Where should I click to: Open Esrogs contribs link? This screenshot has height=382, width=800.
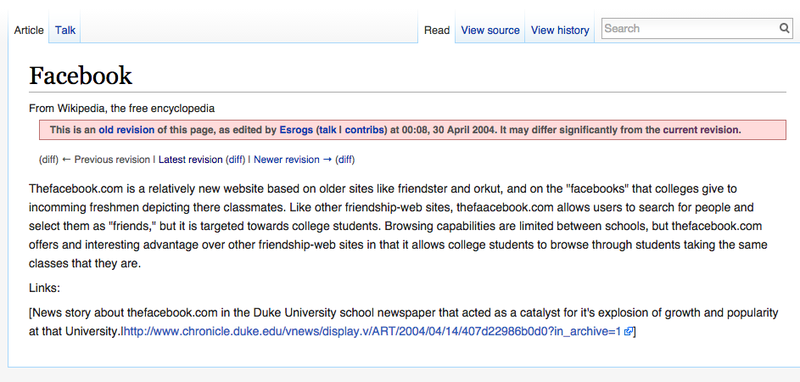[x=364, y=130]
